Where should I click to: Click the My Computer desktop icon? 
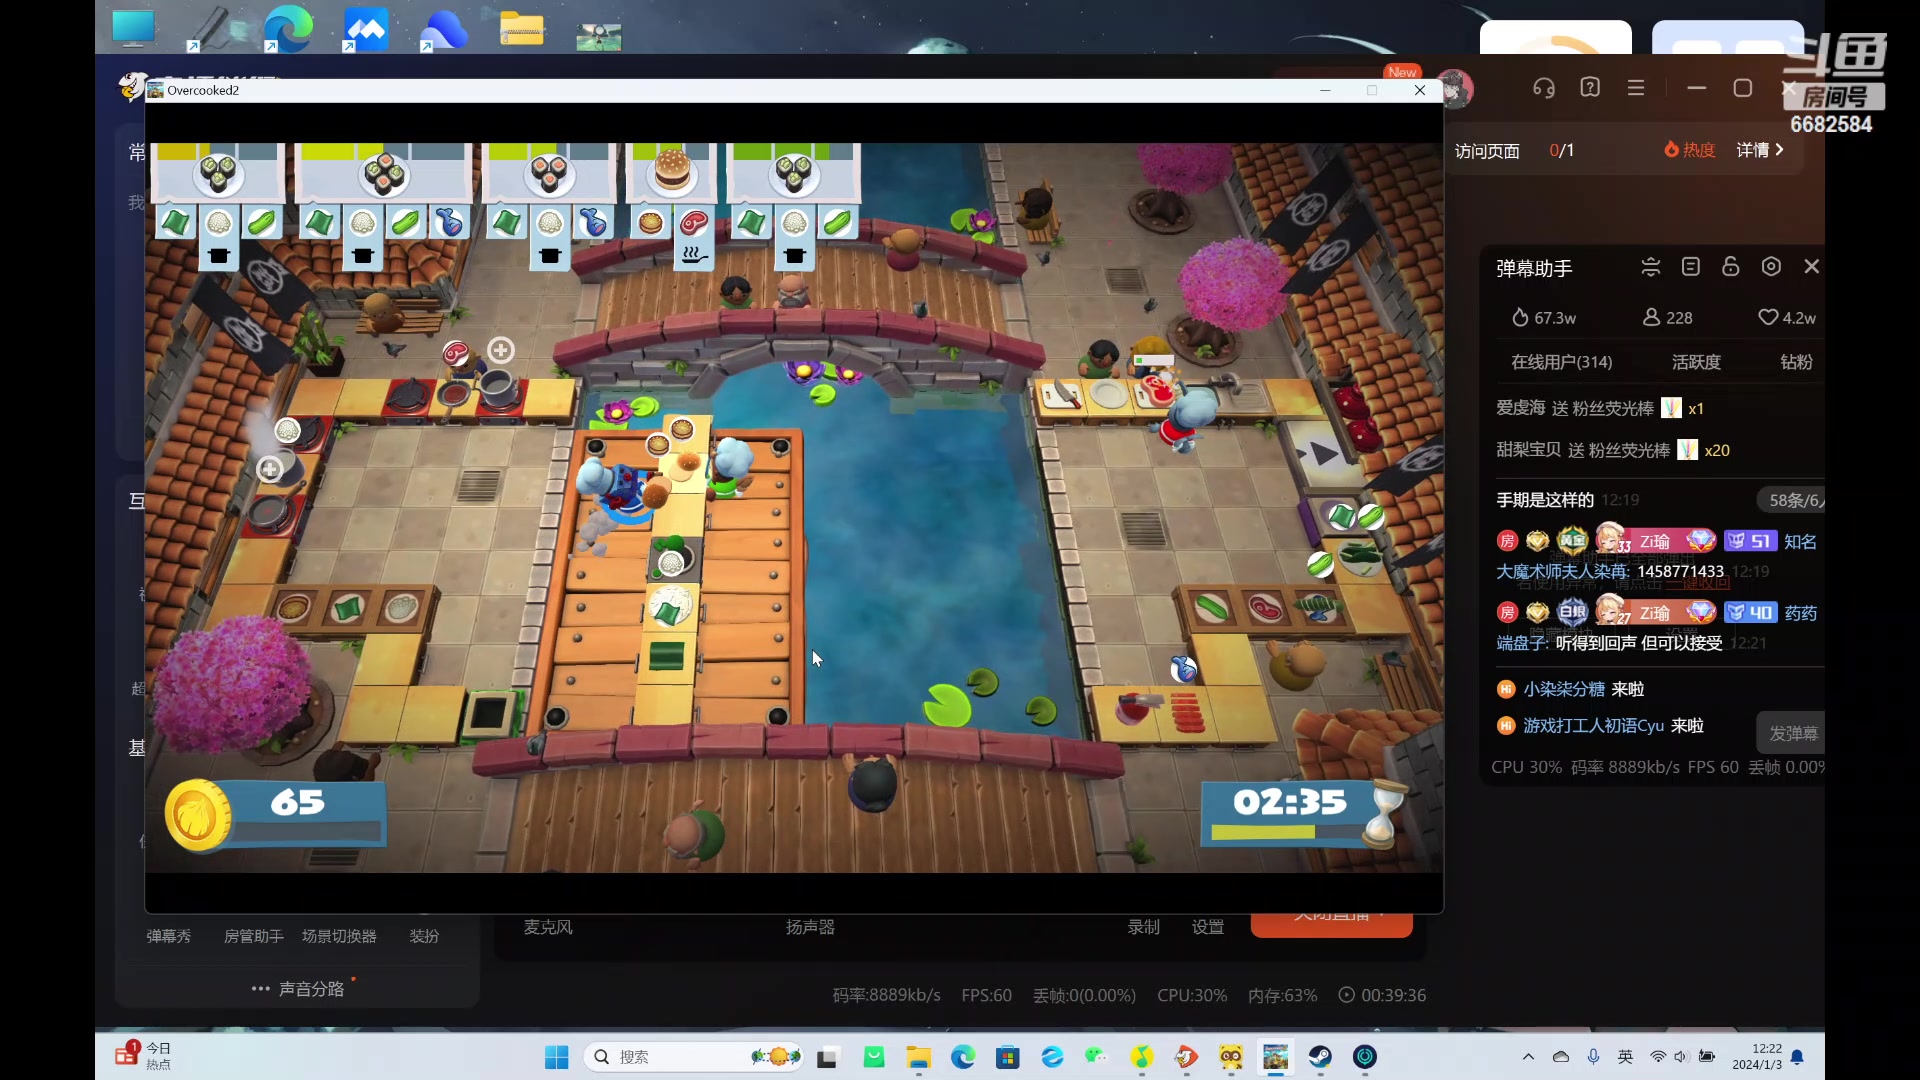pos(133,28)
